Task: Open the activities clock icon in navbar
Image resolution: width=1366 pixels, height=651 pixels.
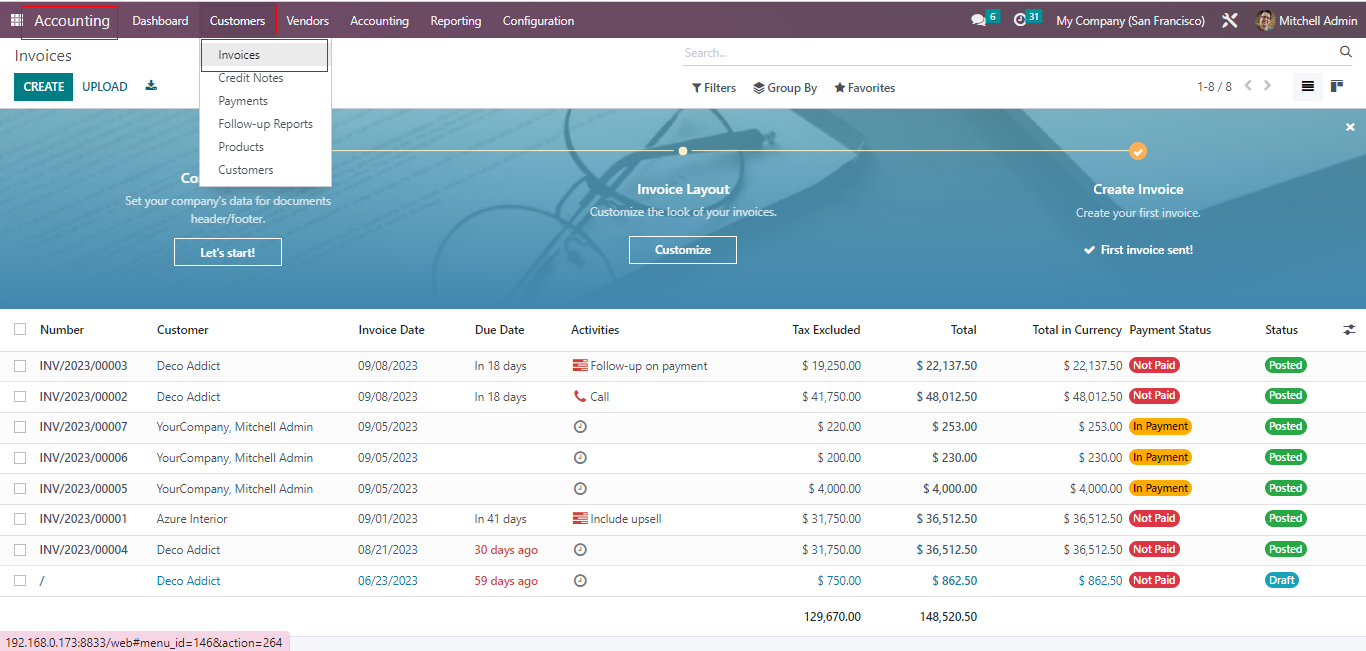Action: (x=1020, y=20)
